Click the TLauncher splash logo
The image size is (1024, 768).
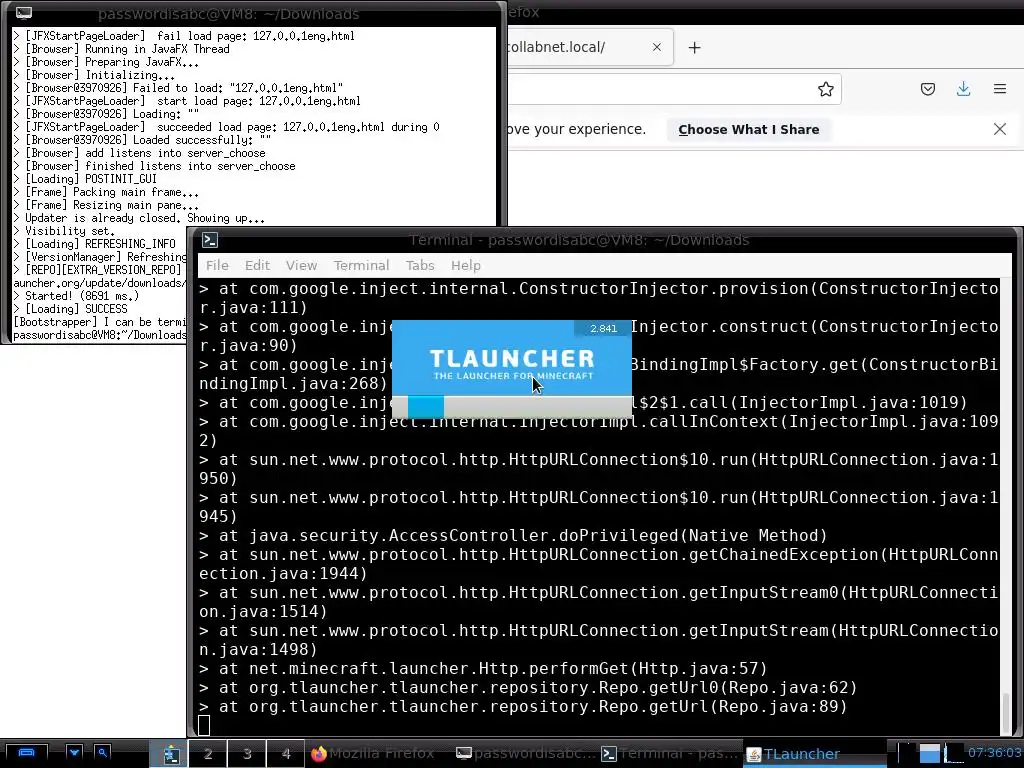point(512,364)
